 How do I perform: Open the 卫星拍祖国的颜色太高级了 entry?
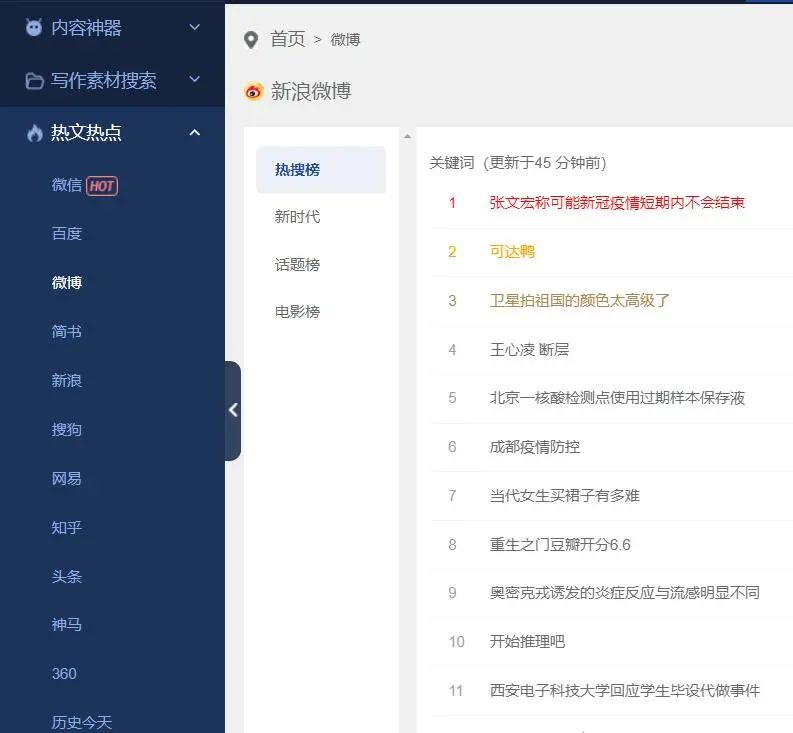pyautogui.click(x=580, y=300)
